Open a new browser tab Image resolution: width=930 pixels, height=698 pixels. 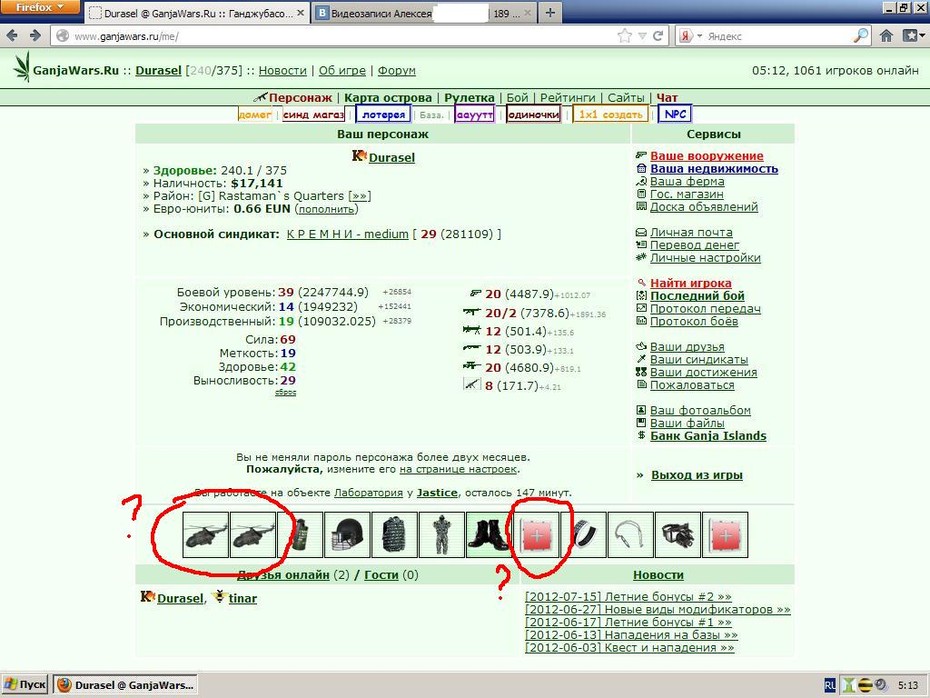click(x=550, y=12)
